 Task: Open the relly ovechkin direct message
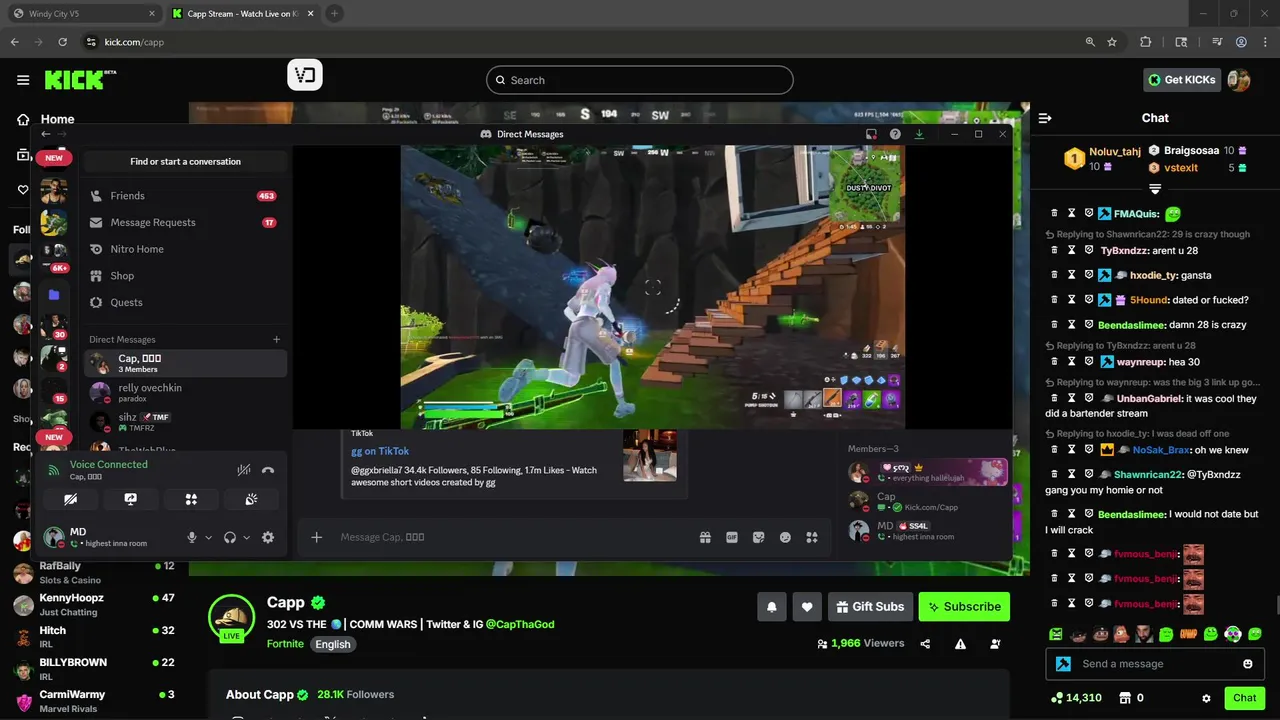click(185, 392)
